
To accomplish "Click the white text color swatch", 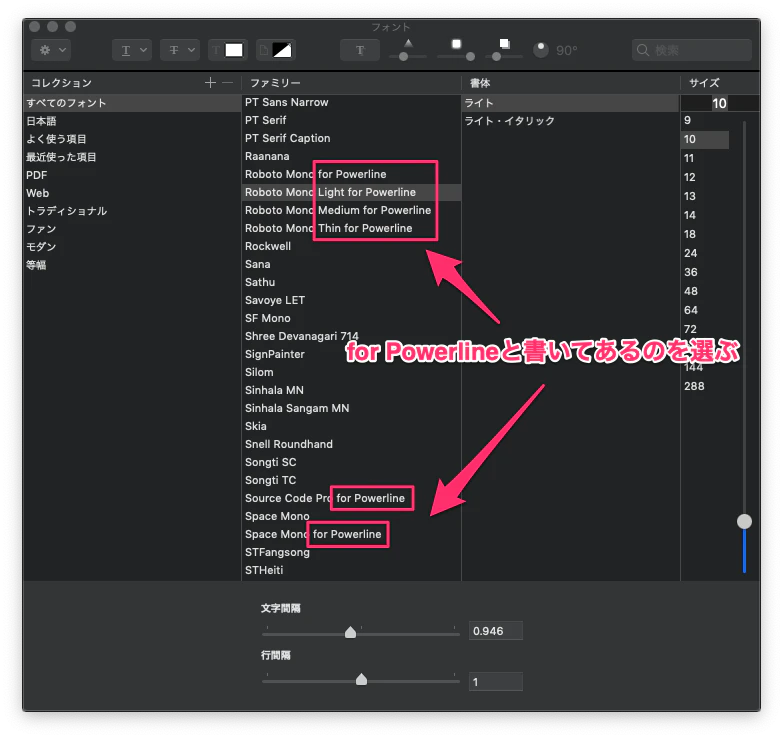I will pos(233,50).
